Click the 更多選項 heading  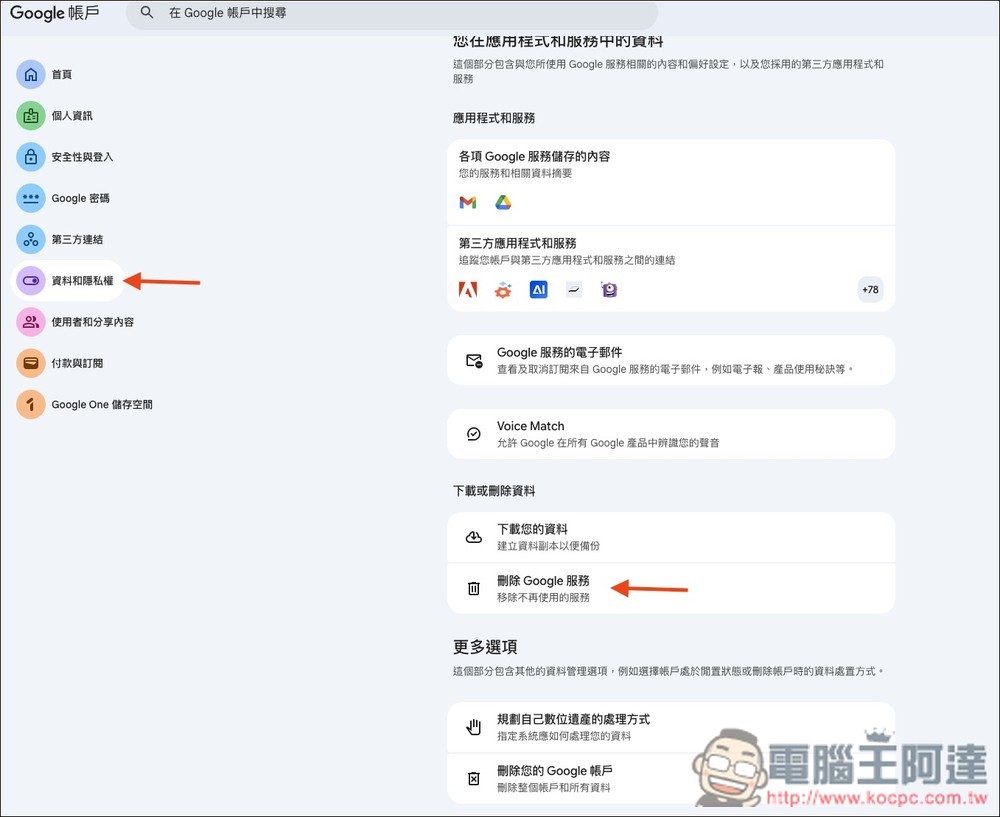point(485,647)
